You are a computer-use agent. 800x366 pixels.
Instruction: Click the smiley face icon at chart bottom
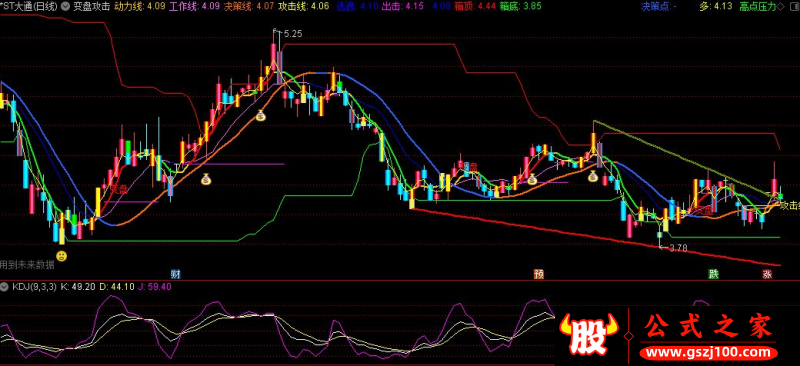[x=61, y=255]
